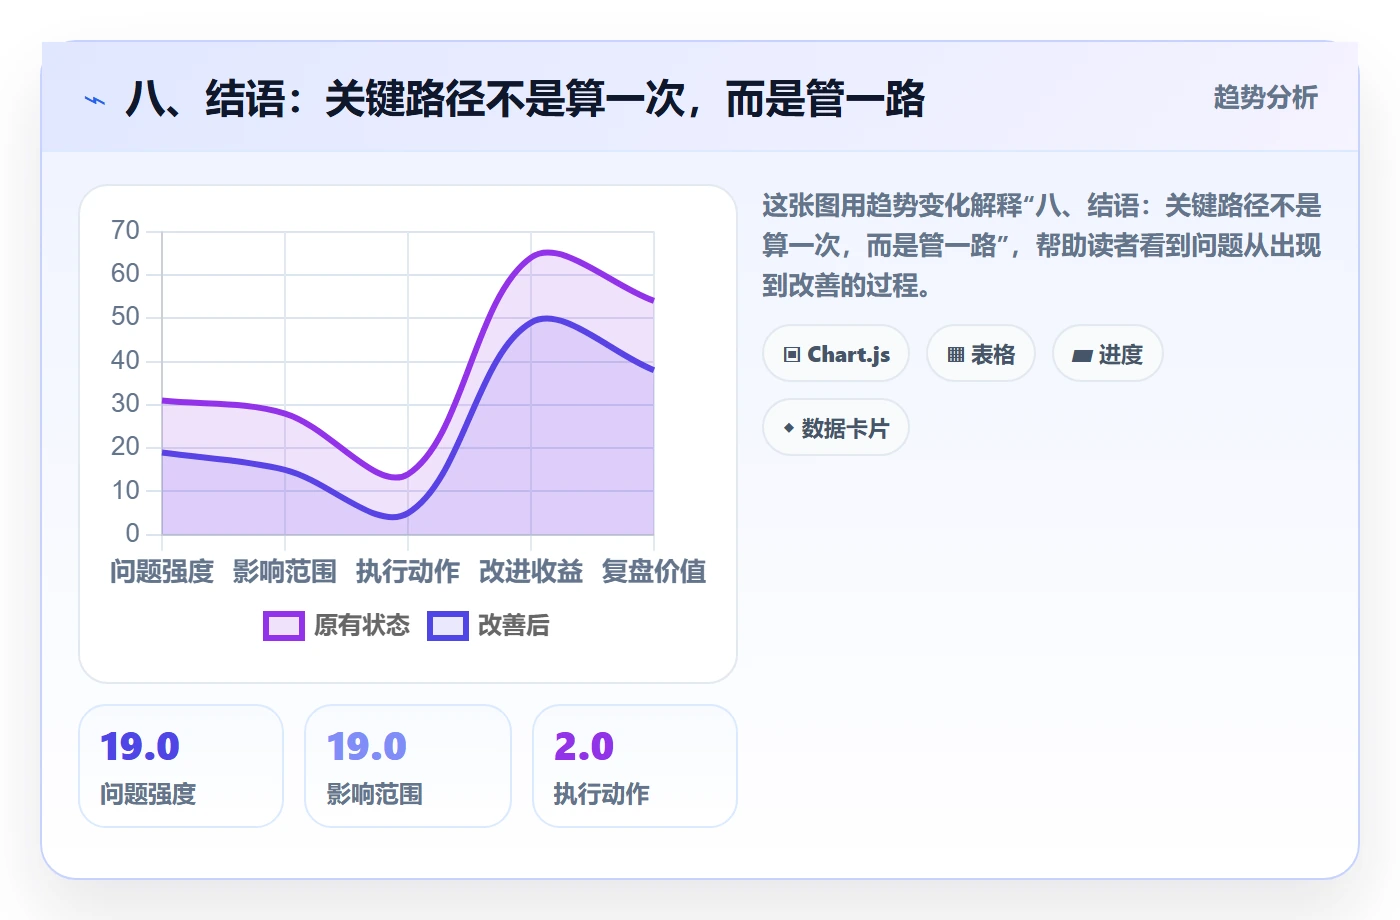Click the 影响范围 axis label
The height and width of the screenshot is (920, 1400).
pyautogui.click(x=285, y=571)
